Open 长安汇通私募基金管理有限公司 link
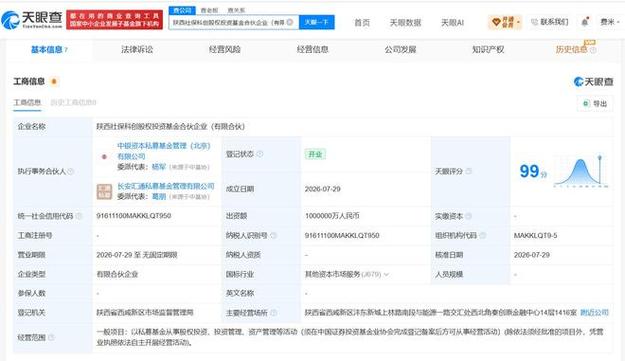625x361 pixels. (165, 186)
